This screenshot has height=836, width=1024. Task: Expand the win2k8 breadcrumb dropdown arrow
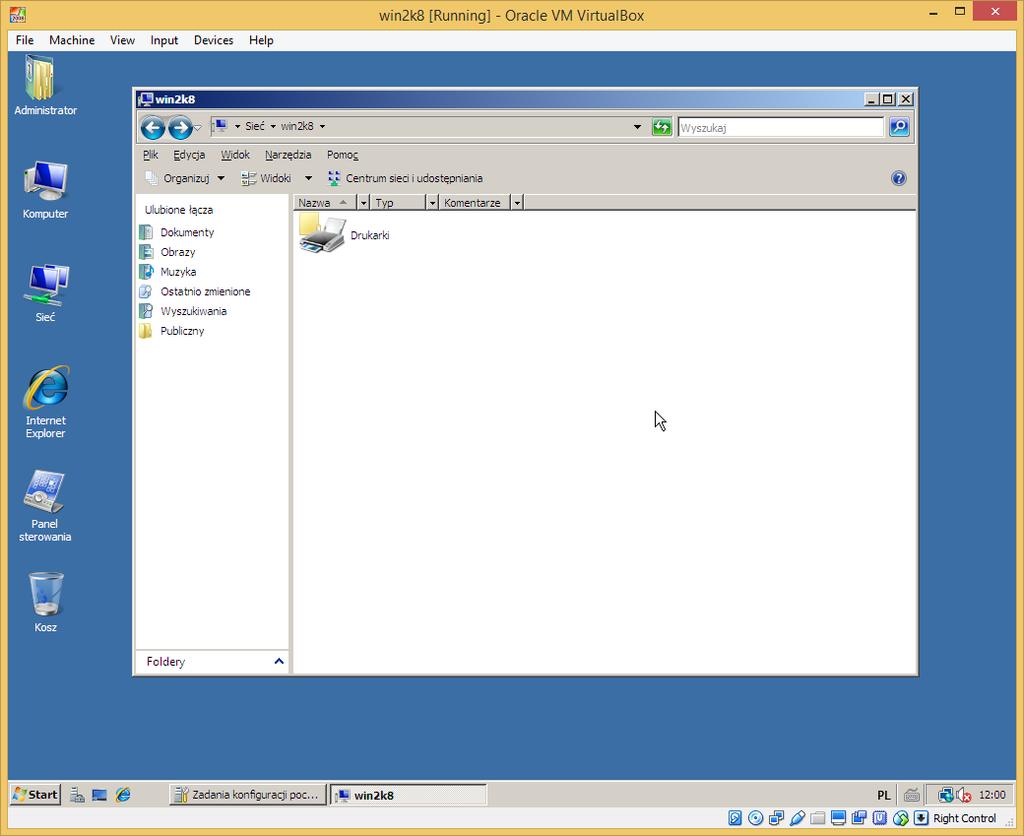click(322, 127)
